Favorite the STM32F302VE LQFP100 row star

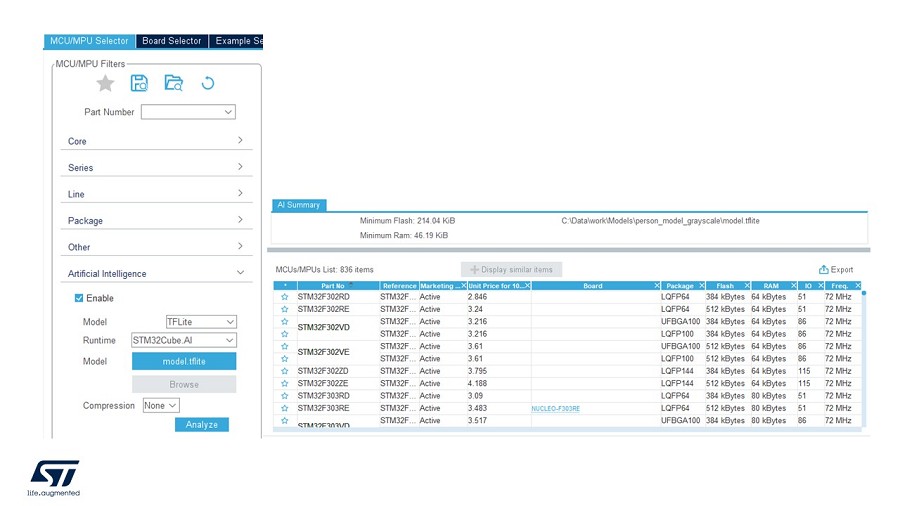(285, 359)
